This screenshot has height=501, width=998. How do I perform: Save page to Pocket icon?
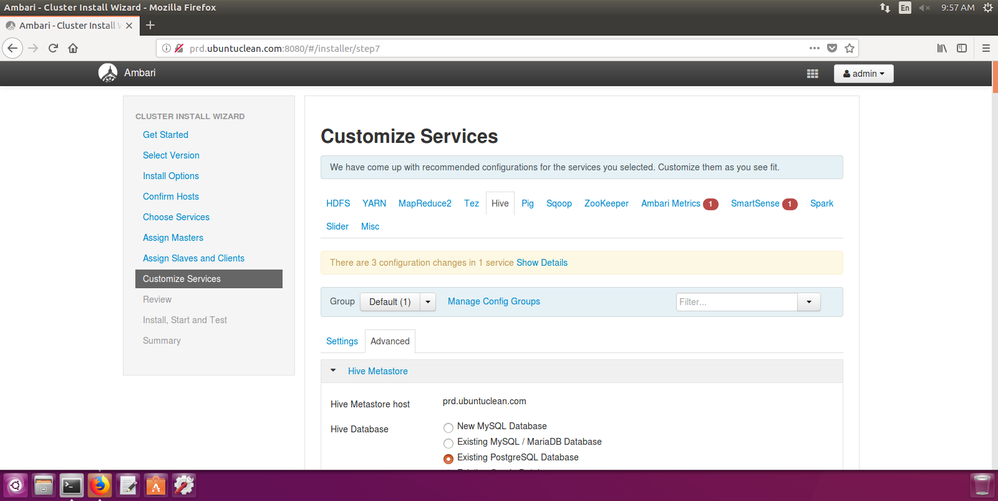(832, 48)
